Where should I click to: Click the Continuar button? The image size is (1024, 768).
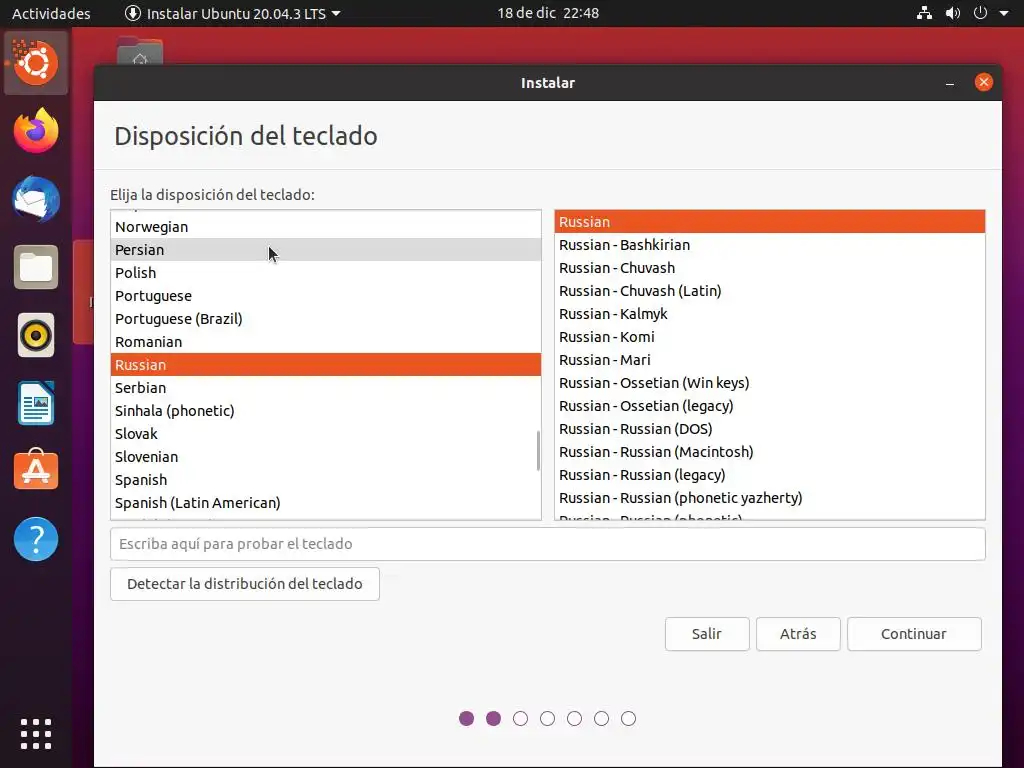914,634
